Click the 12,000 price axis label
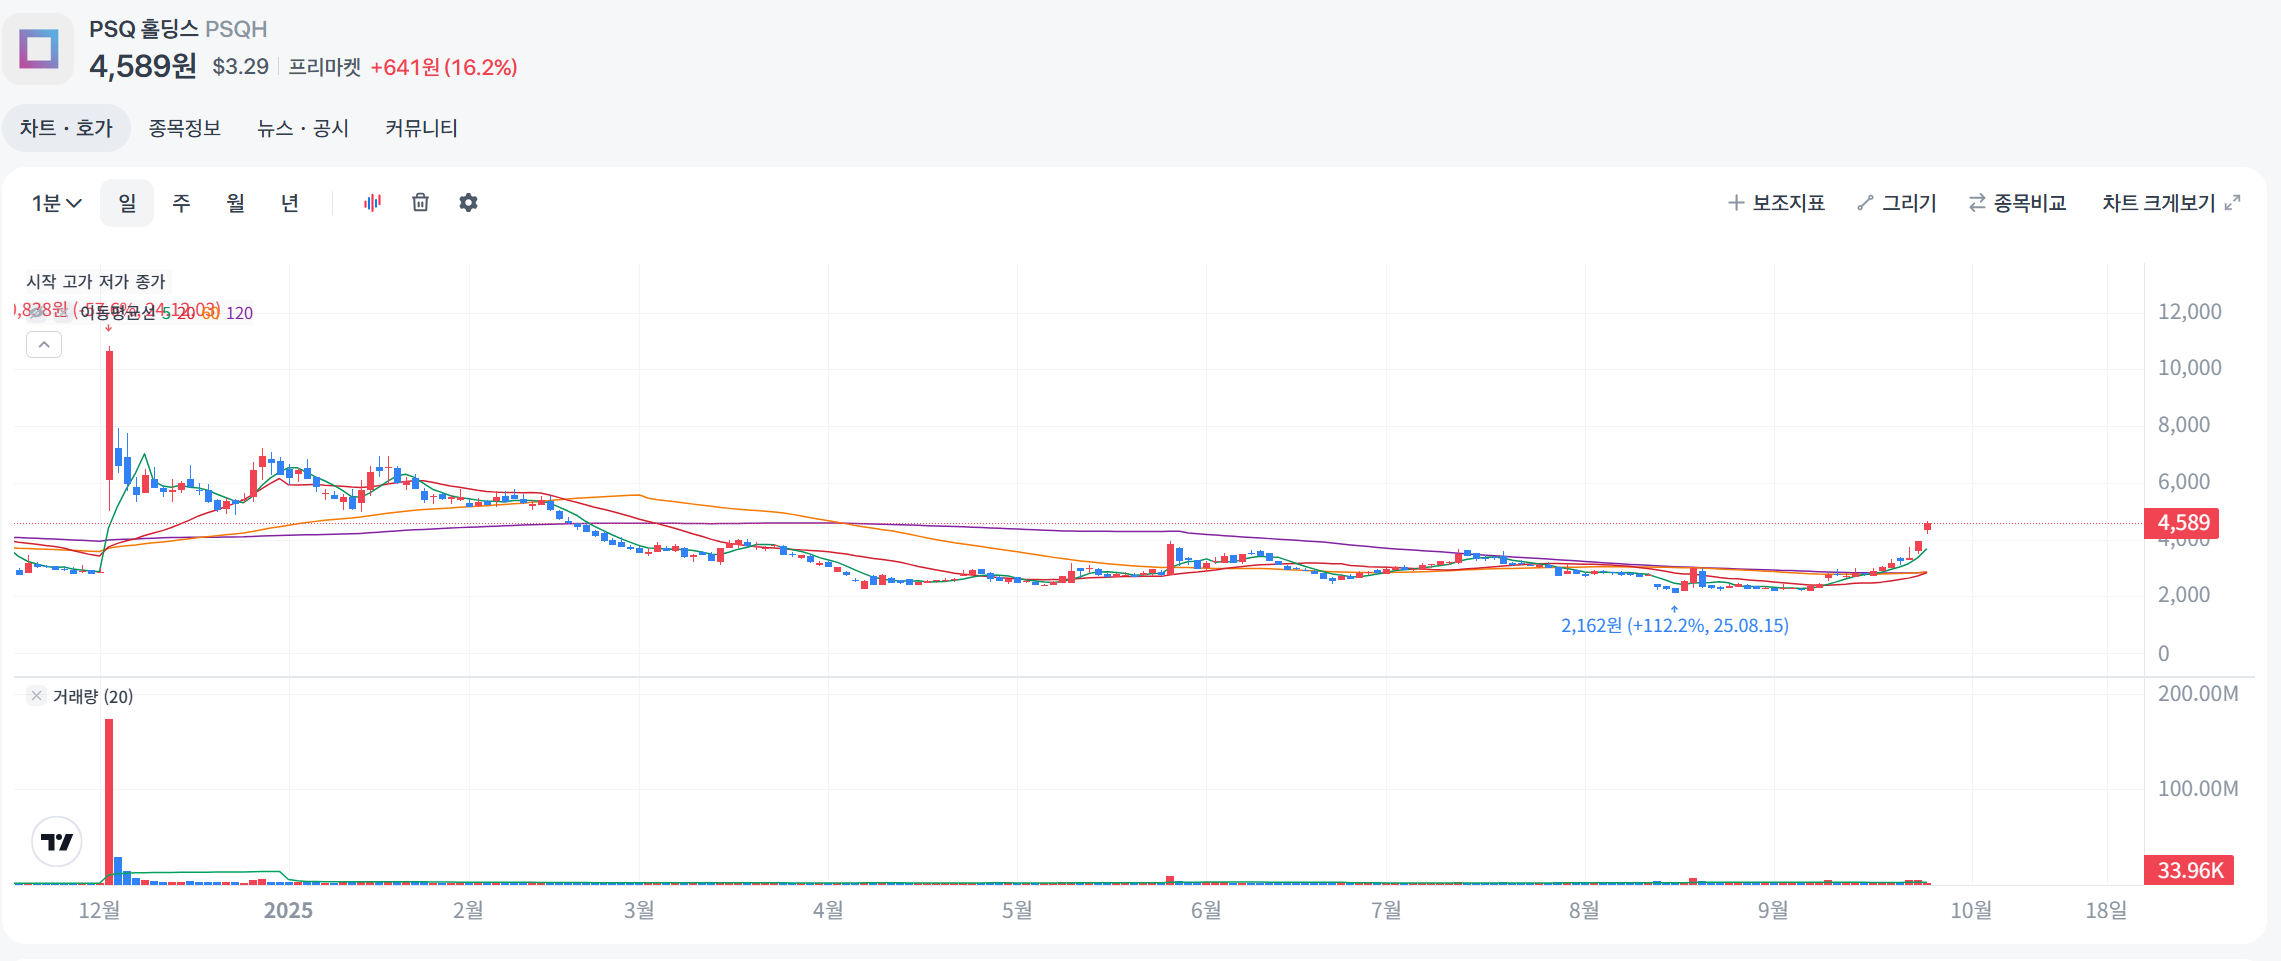The image size is (2281, 961). tap(2189, 311)
